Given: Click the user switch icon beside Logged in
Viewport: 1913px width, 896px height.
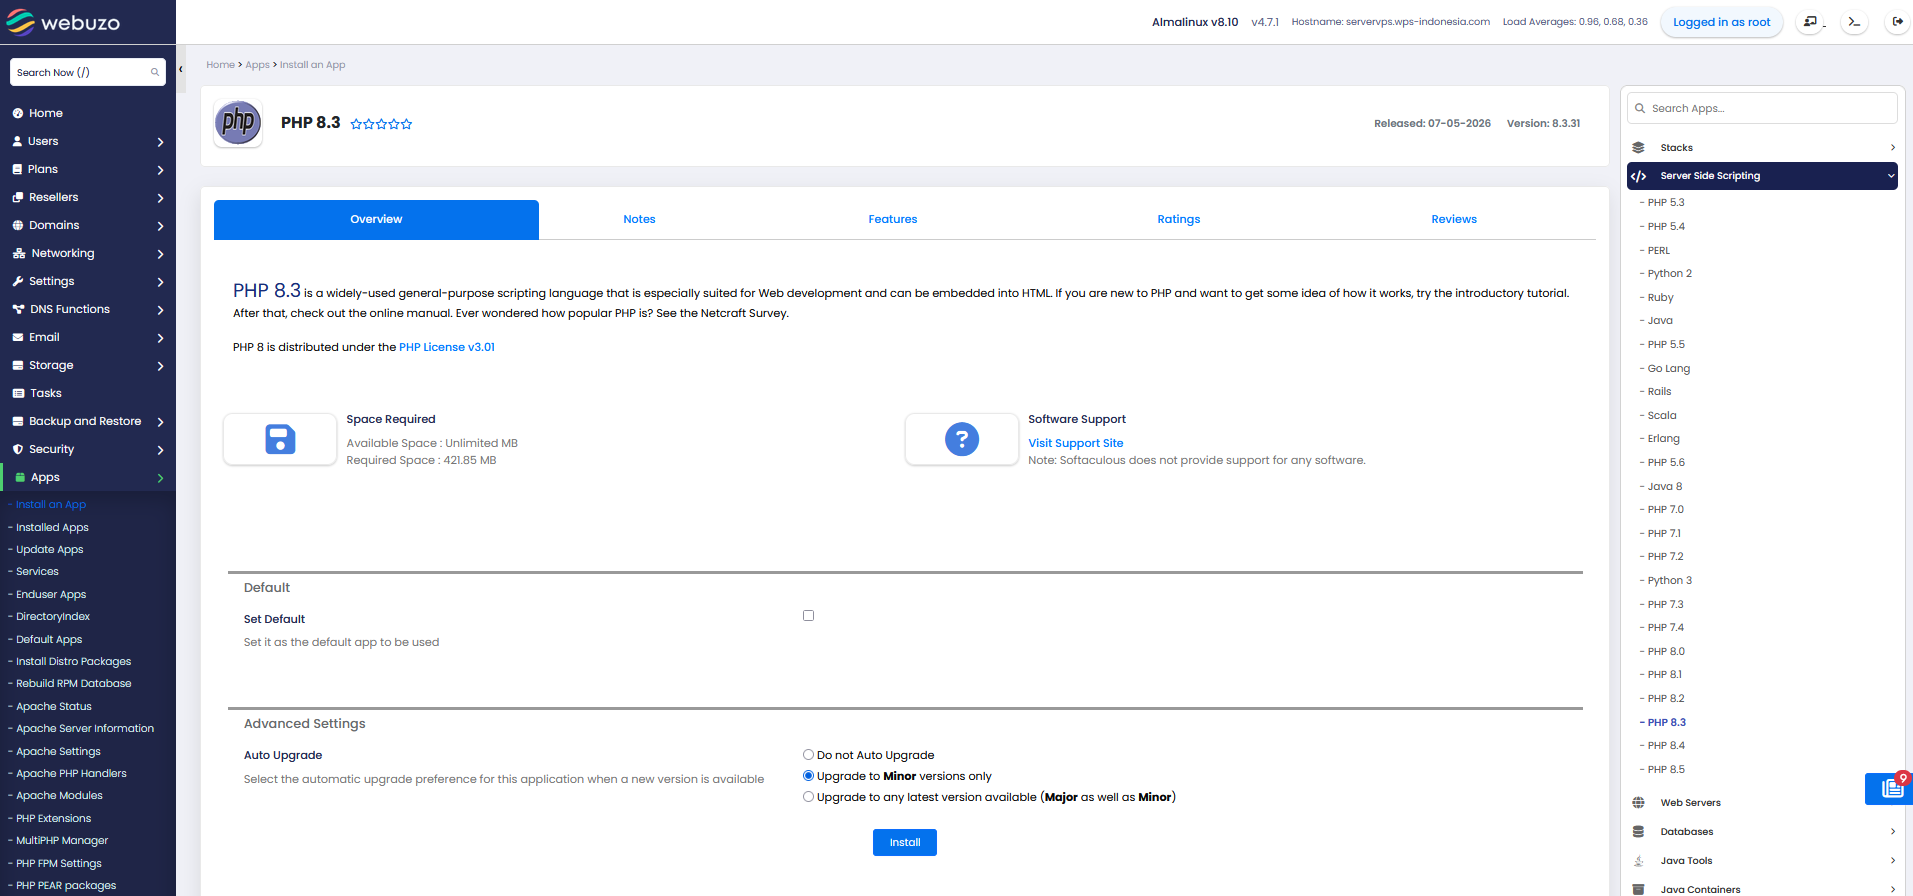Looking at the screenshot, I should tap(1810, 21).
